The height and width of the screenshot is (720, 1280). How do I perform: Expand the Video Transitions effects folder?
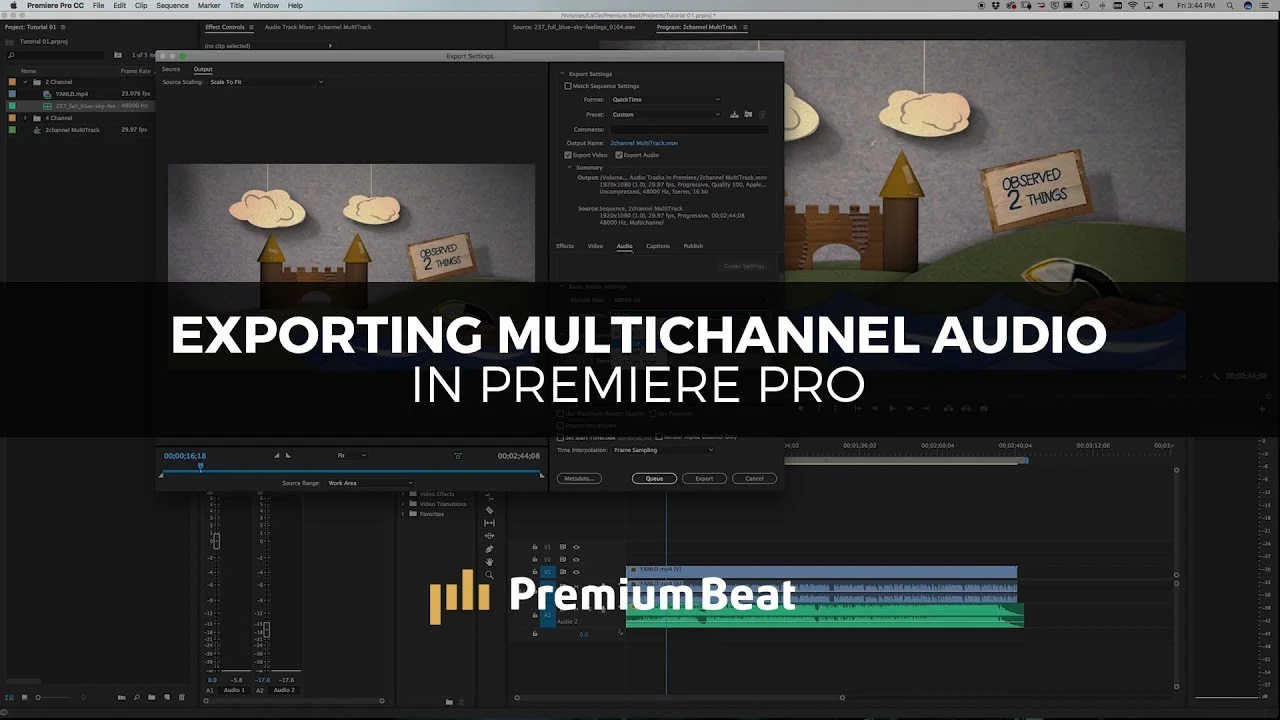pyautogui.click(x=404, y=504)
